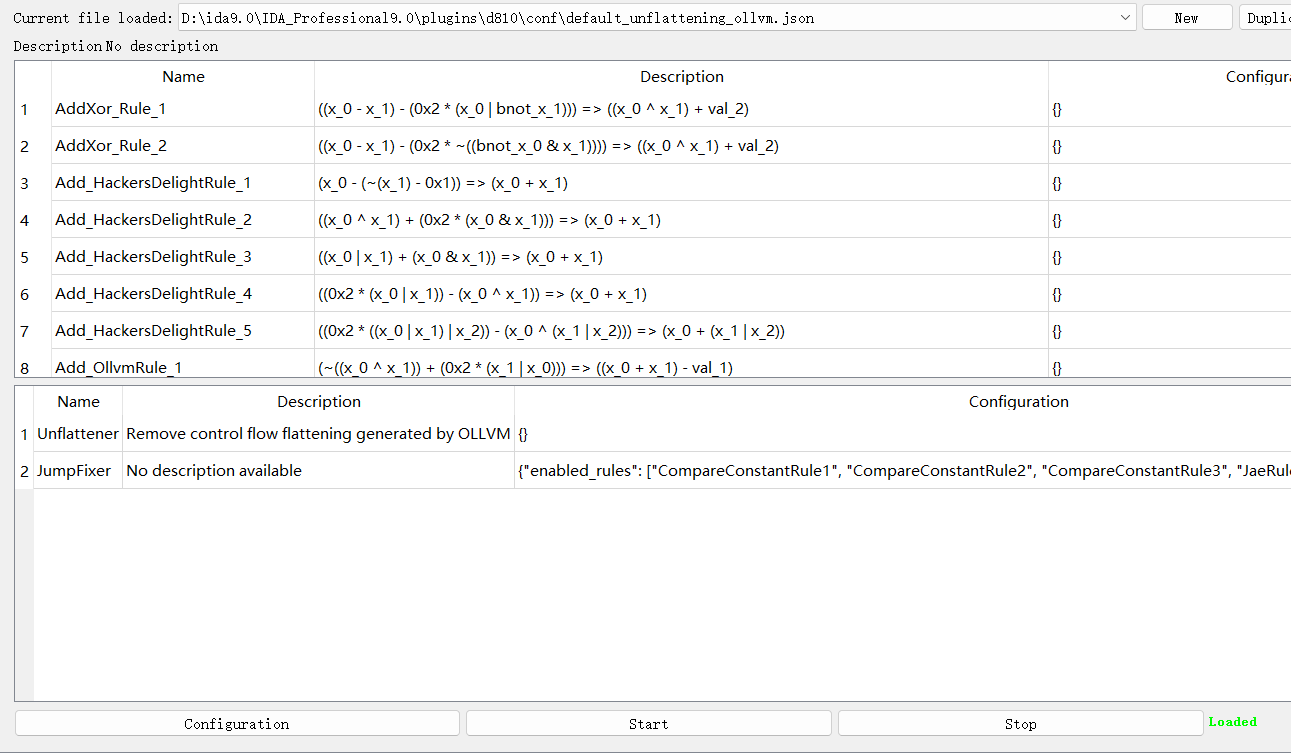The image size is (1291, 753).
Task: Select the JumpFixer name cell
Action: point(78,470)
